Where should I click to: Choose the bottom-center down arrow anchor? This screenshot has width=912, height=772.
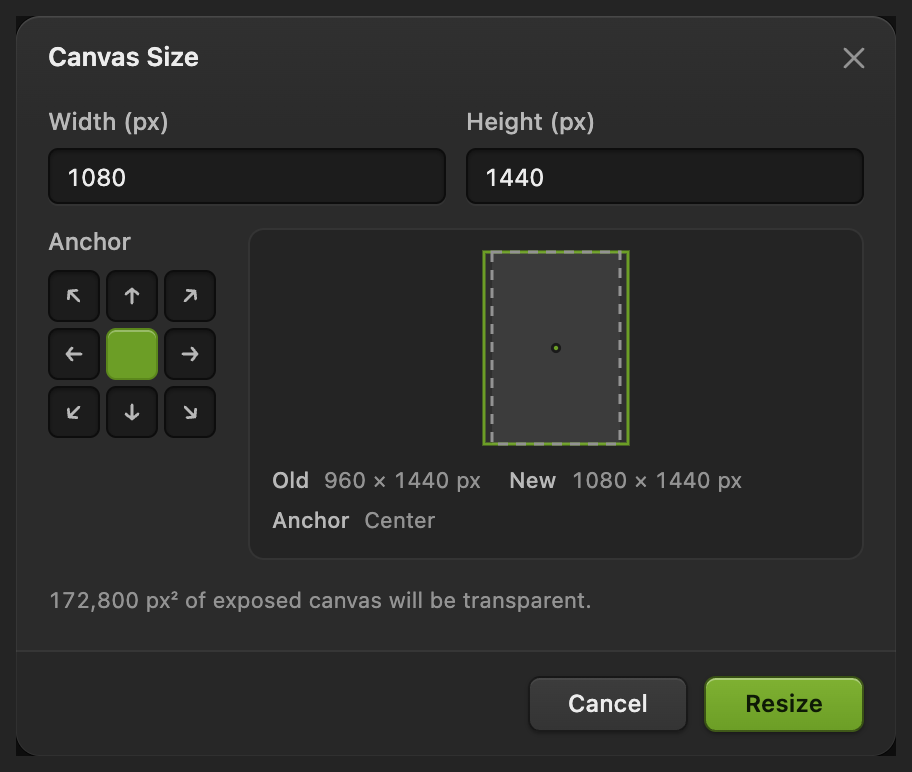coord(132,412)
